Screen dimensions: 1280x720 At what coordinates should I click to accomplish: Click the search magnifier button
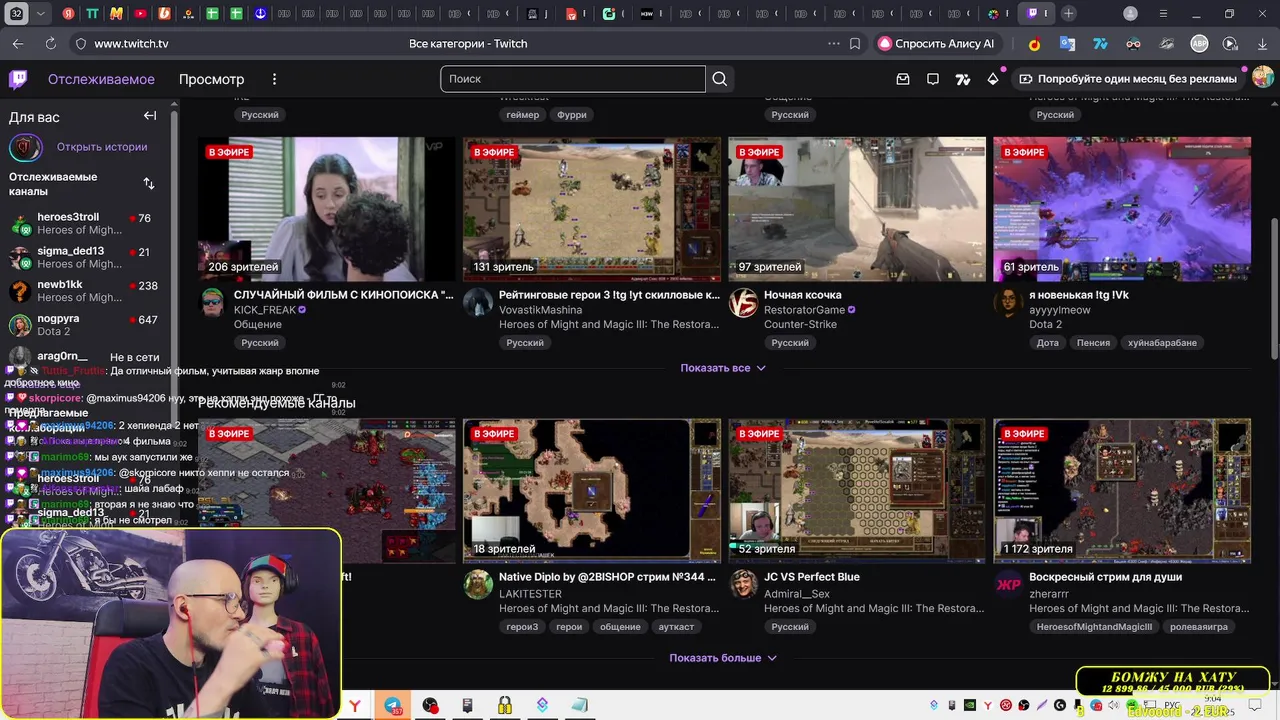[x=720, y=79]
